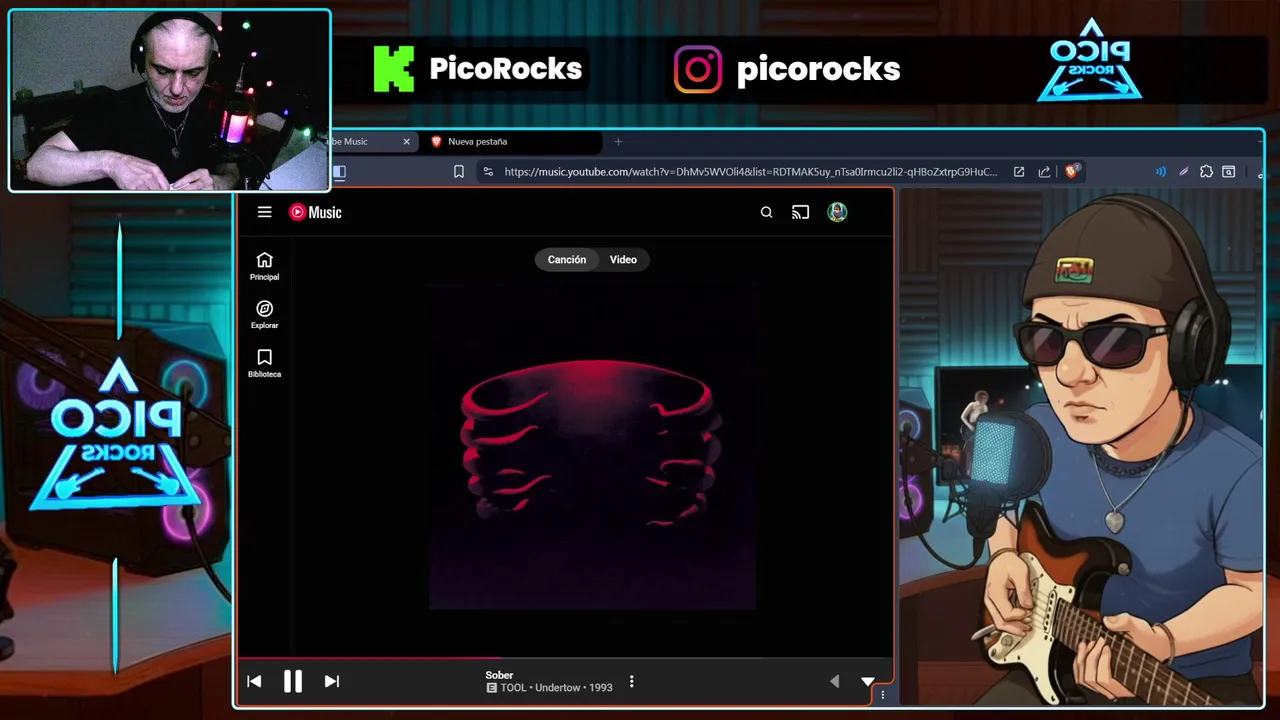
Task: Open YouTube Music search
Action: [x=766, y=212]
